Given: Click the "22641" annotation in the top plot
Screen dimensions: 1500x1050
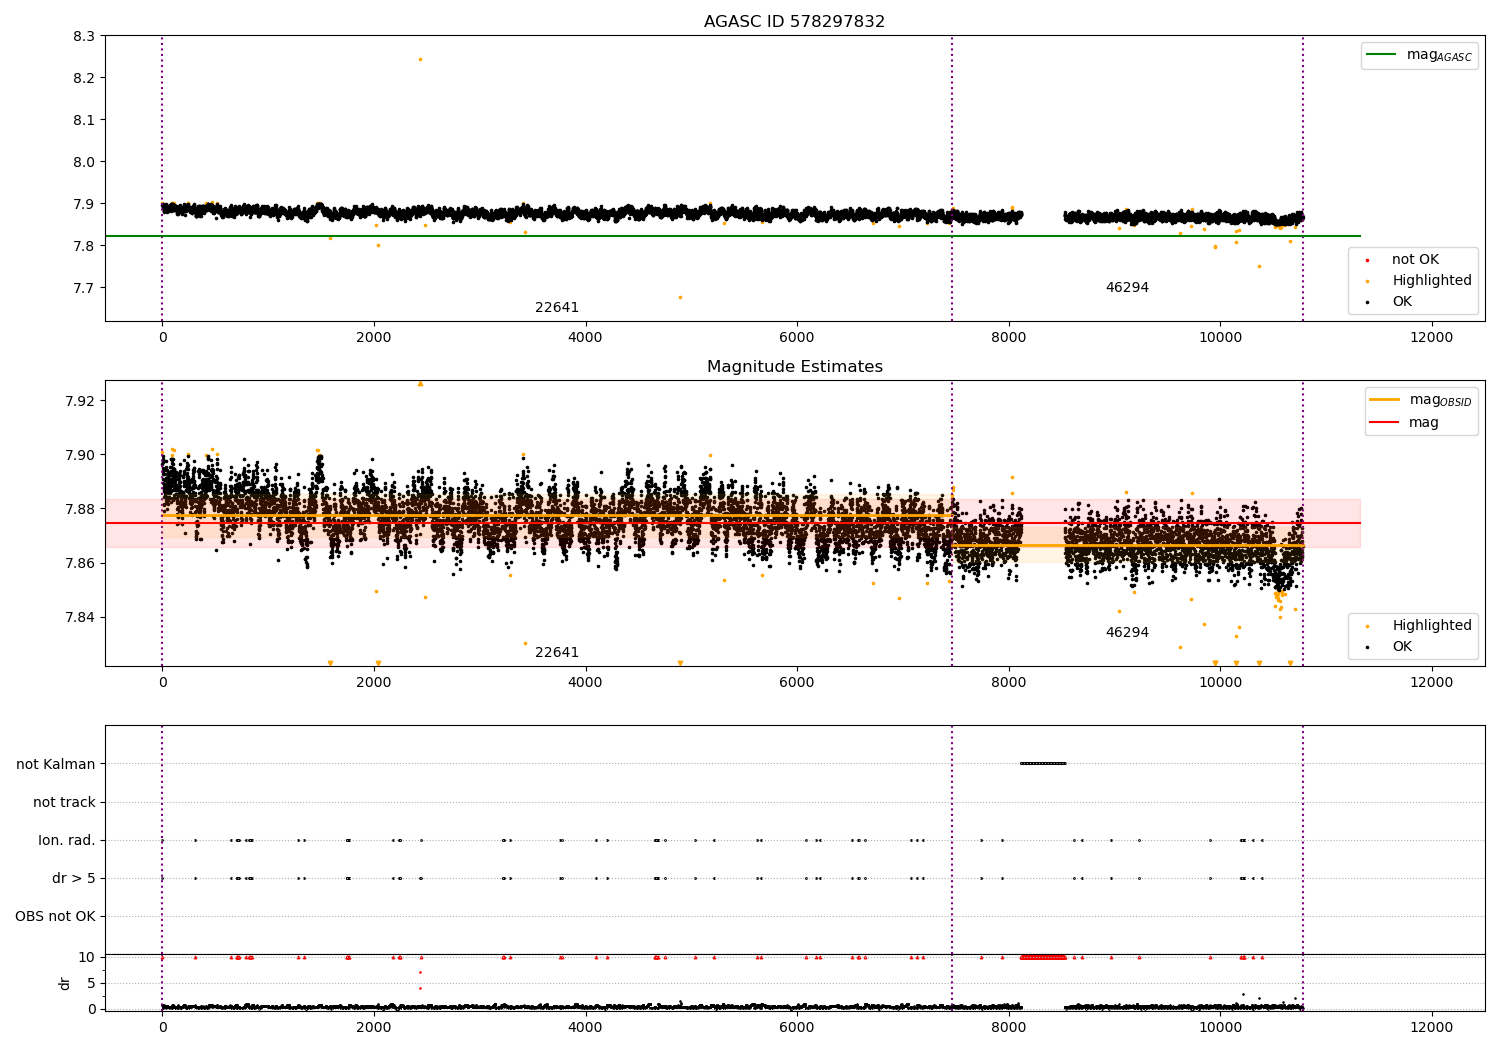Looking at the screenshot, I should coord(557,308).
